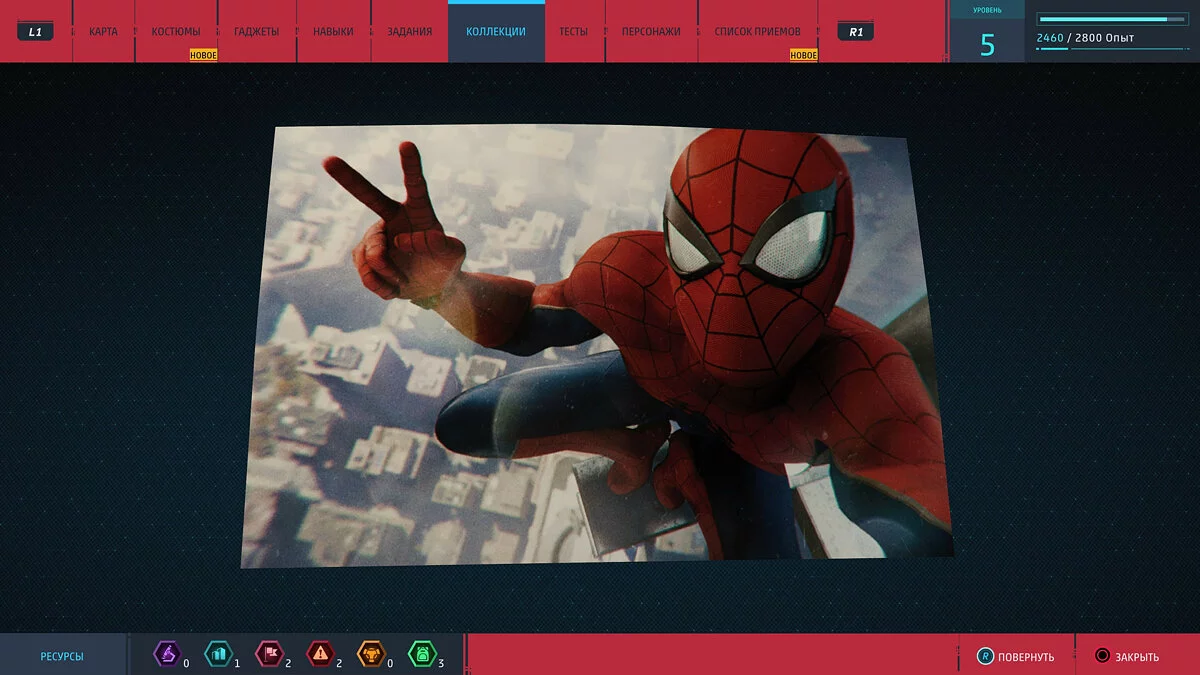Image resolution: width=1200 pixels, height=675 pixels.
Task: Go to the Навыки tab
Action: [x=333, y=32]
